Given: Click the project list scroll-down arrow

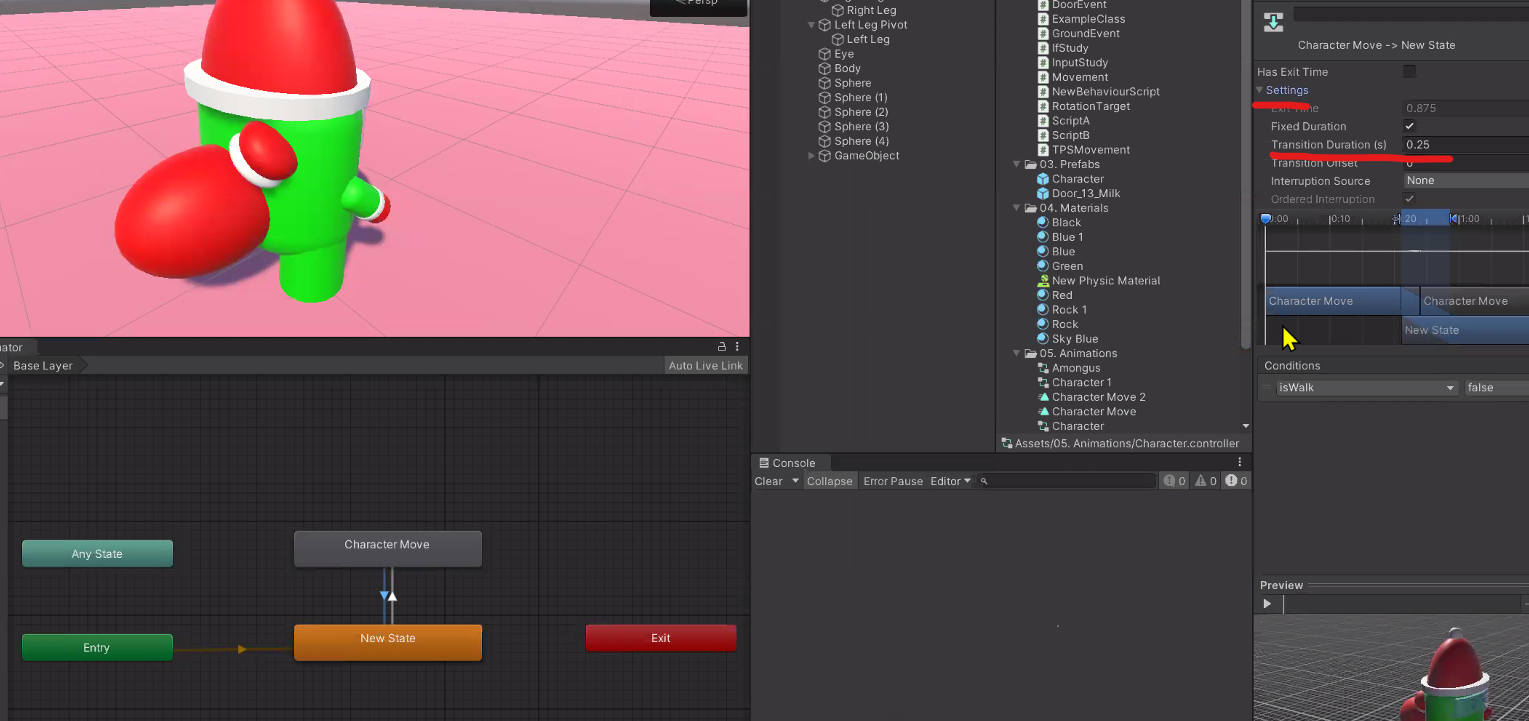Looking at the screenshot, I should pos(1245,427).
